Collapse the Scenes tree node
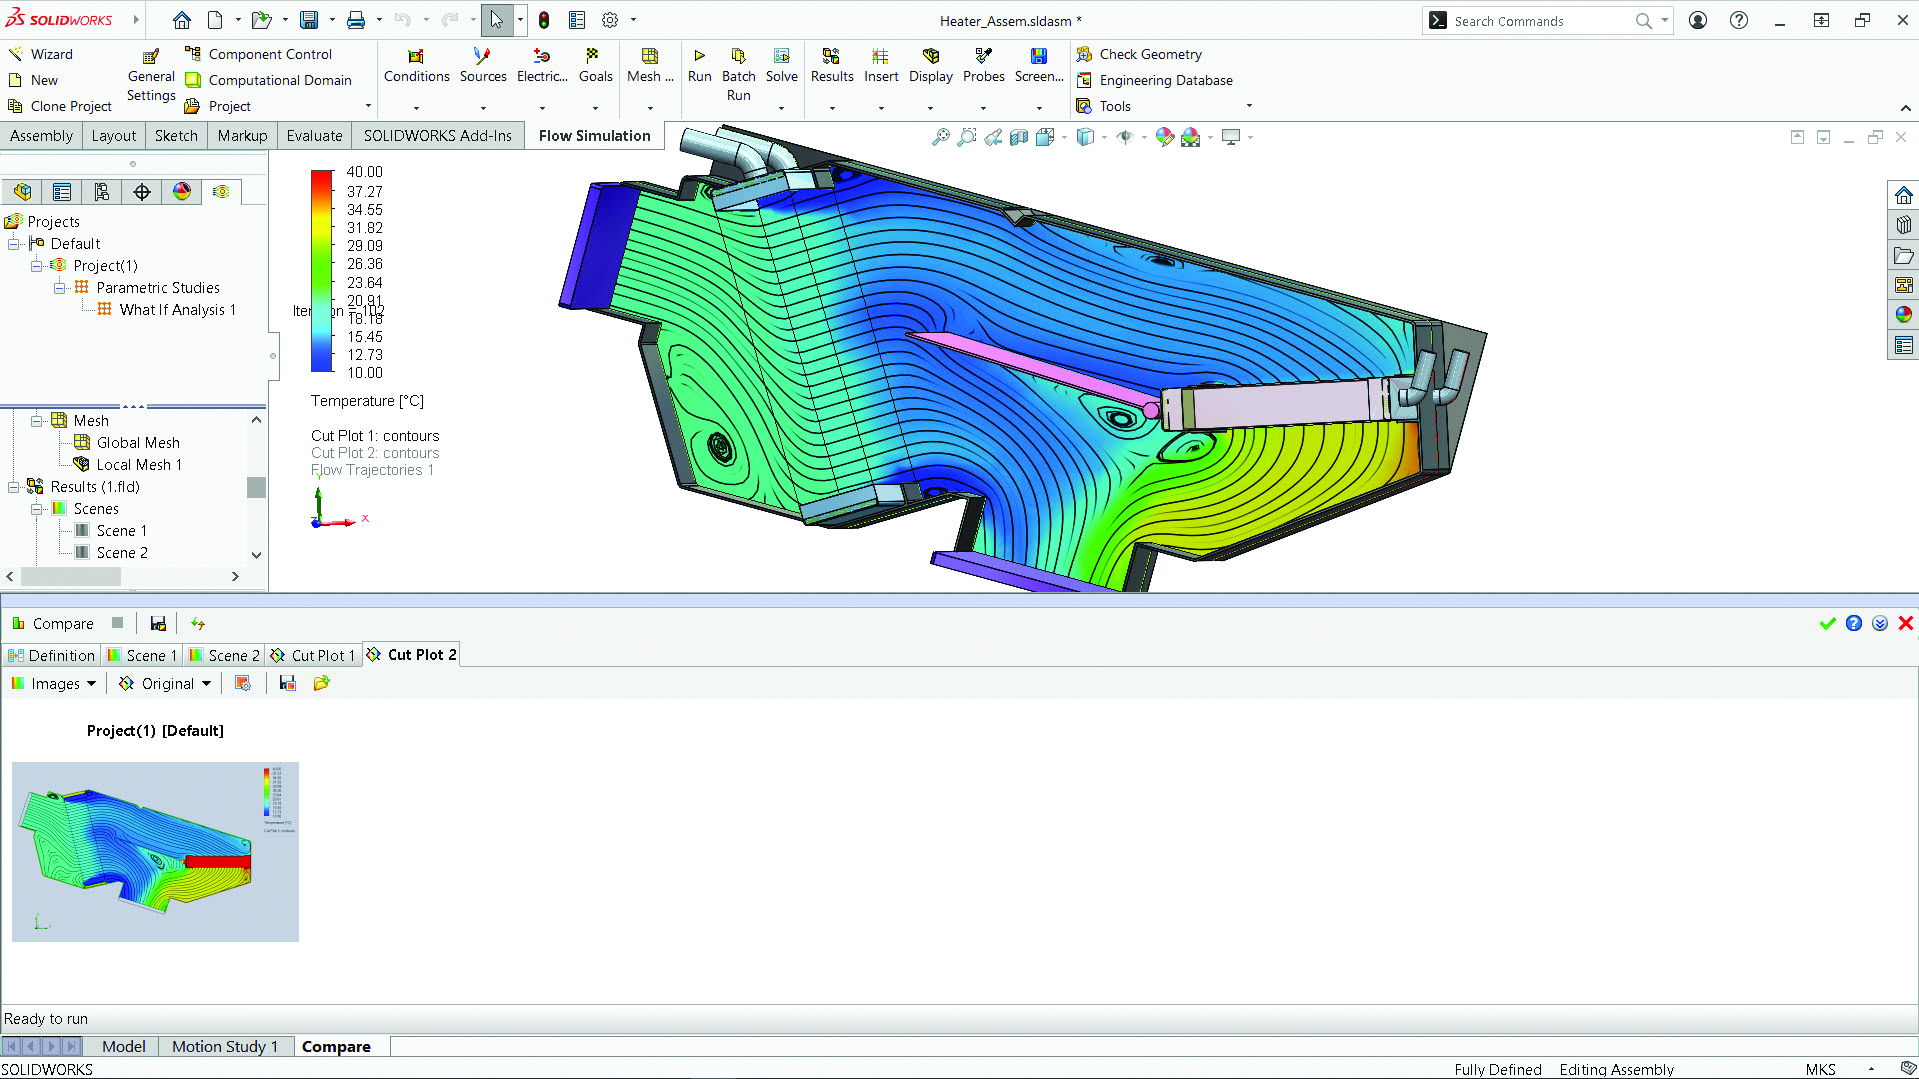The image size is (1919, 1079). click(36, 509)
